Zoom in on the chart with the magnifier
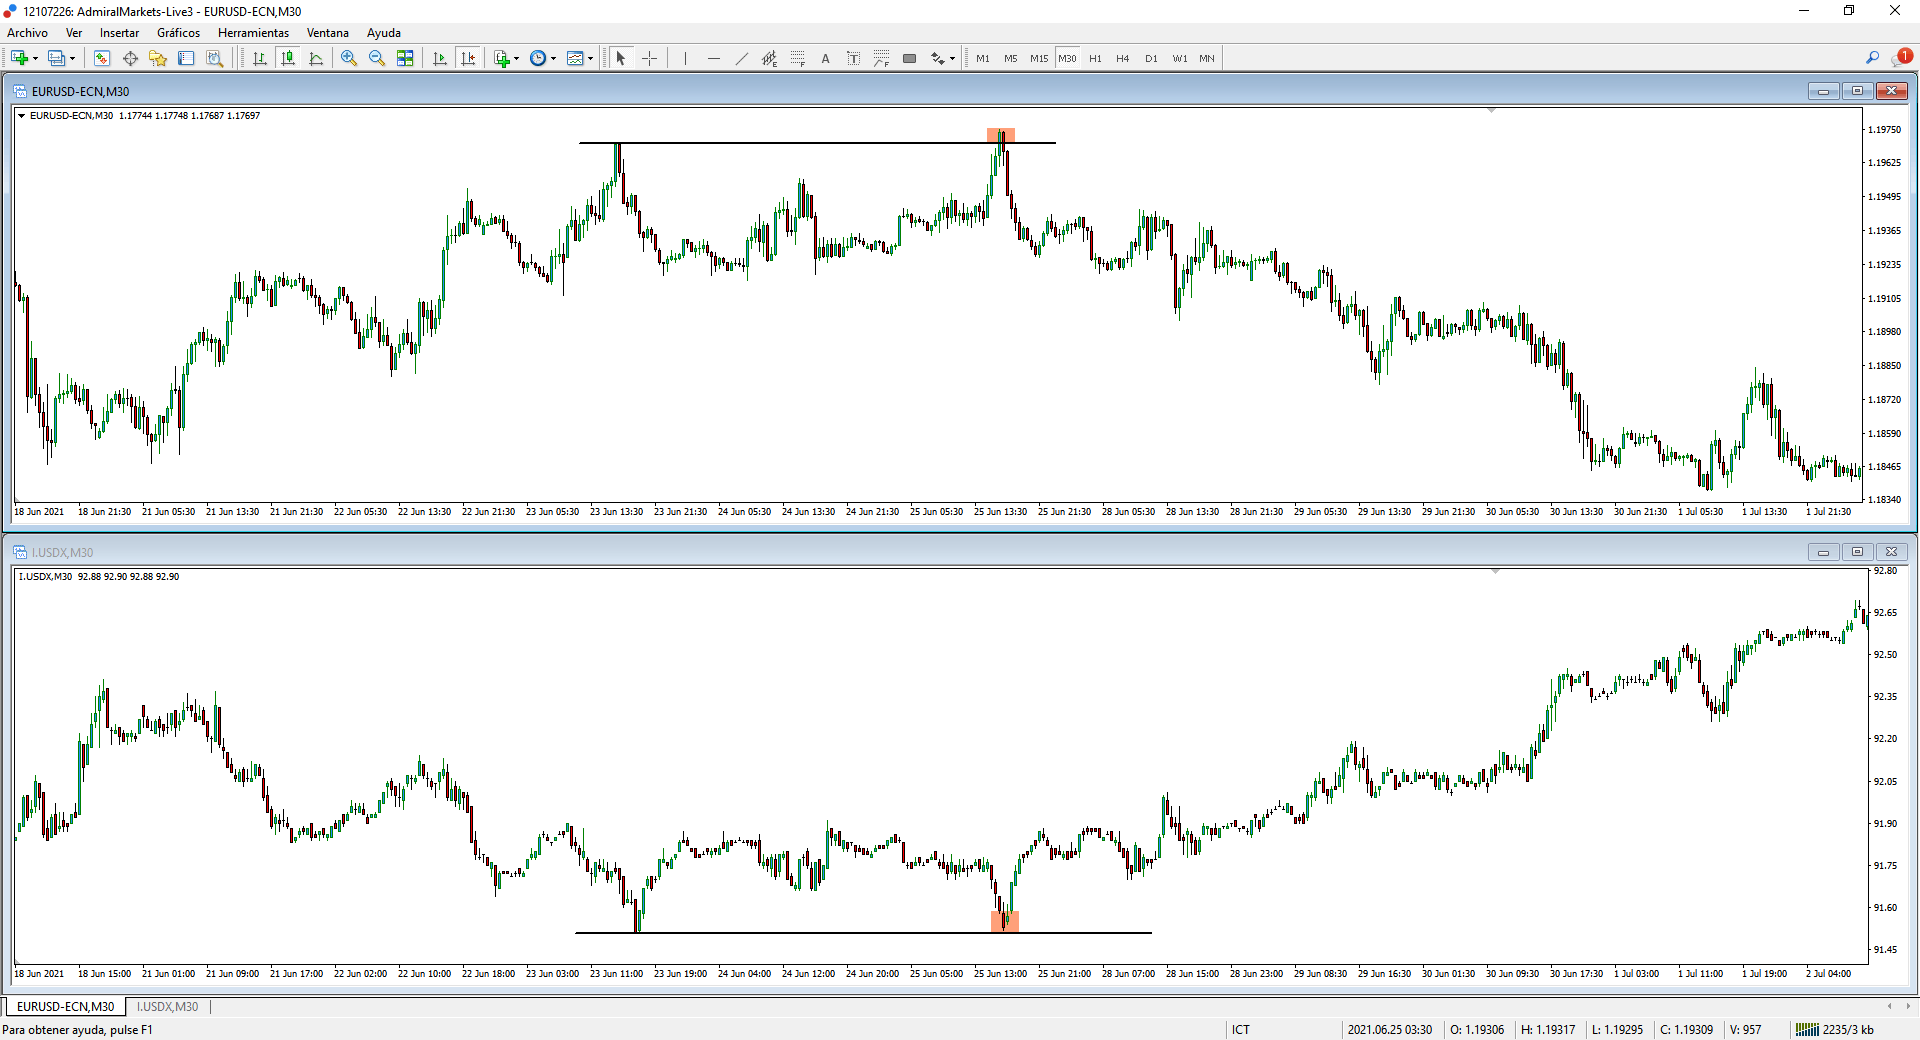 (x=349, y=58)
